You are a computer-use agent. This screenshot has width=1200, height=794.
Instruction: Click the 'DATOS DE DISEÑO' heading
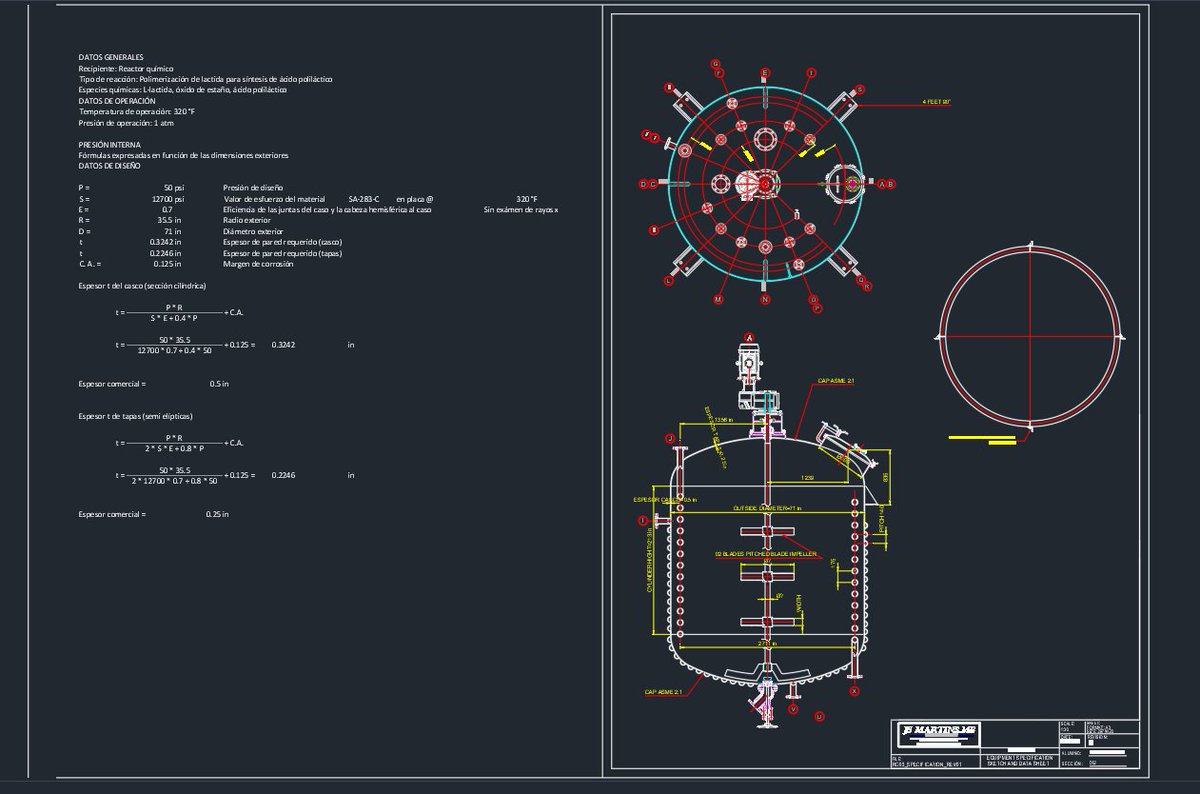tap(109, 166)
